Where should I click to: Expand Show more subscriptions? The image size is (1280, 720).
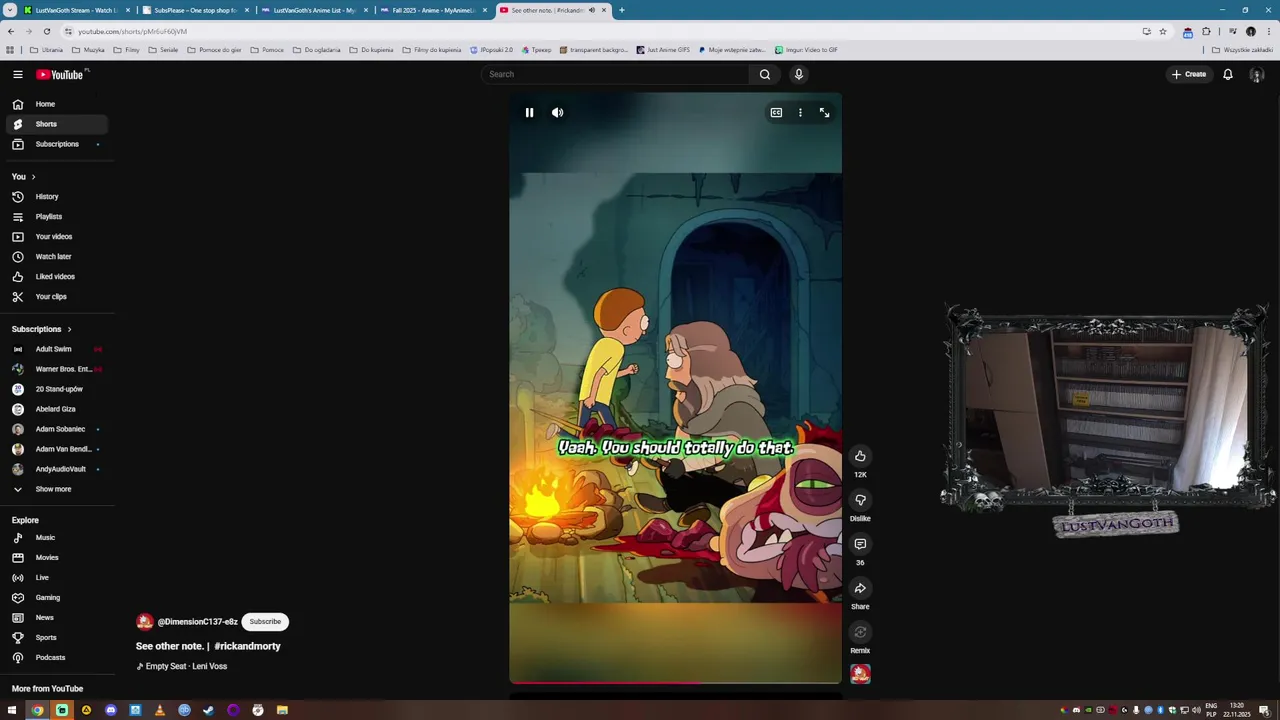tap(57, 489)
